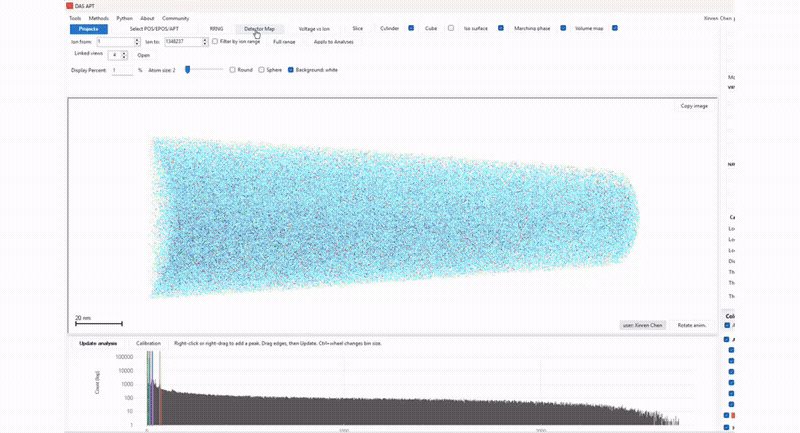800x433 pixels.
Task: Open the Python menu
Action: pos(124,18)
